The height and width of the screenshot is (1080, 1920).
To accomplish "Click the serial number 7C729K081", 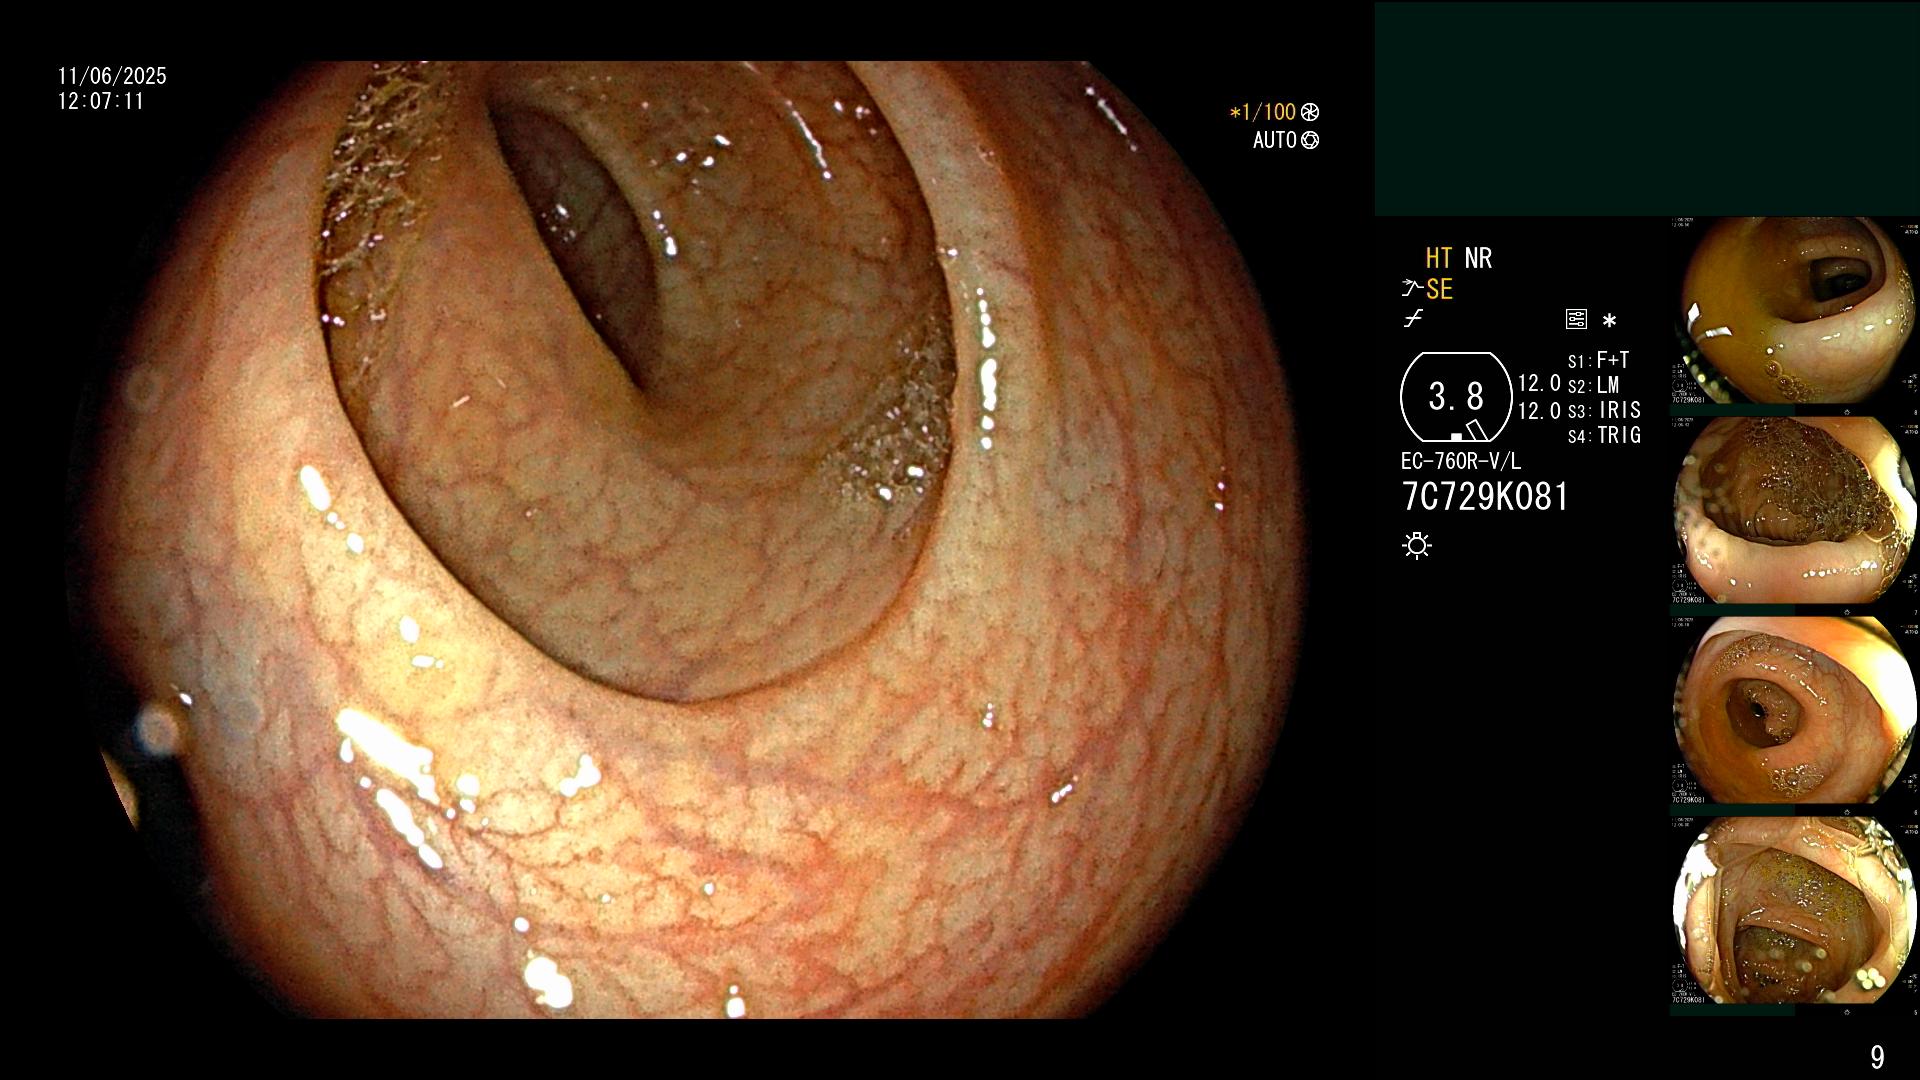I will [1485, 497].
